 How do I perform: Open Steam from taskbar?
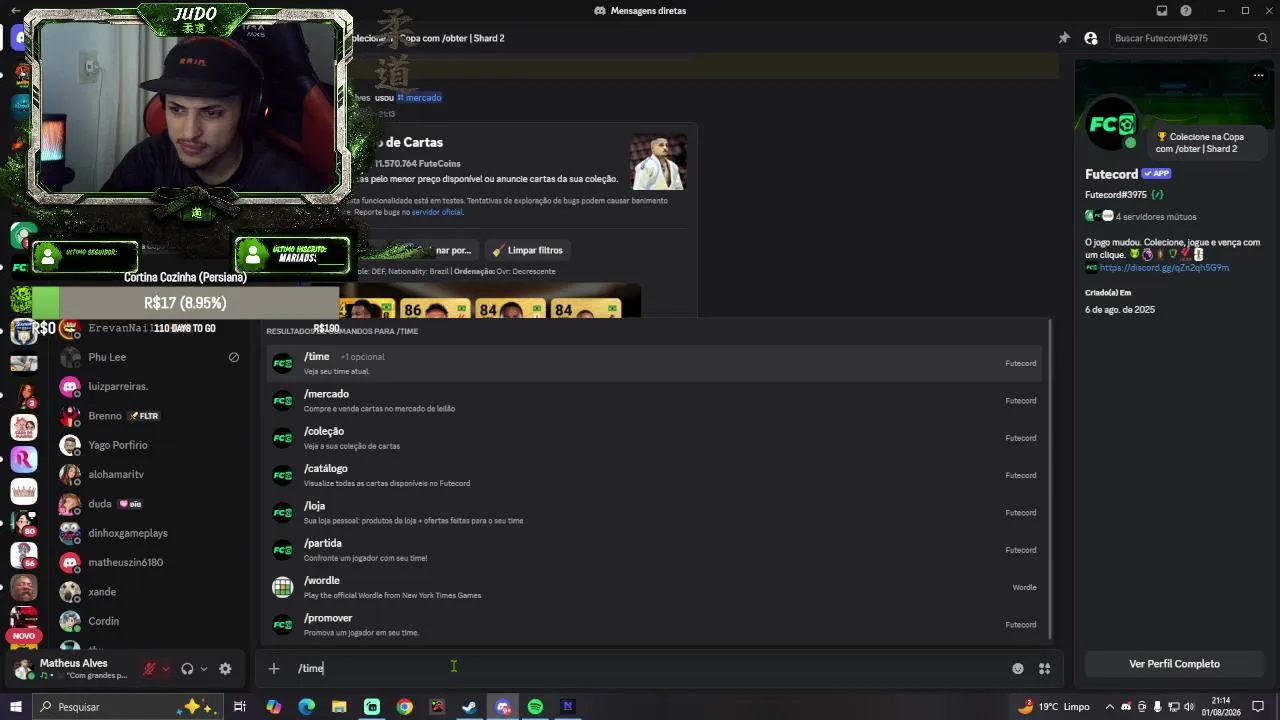[469, 707]
